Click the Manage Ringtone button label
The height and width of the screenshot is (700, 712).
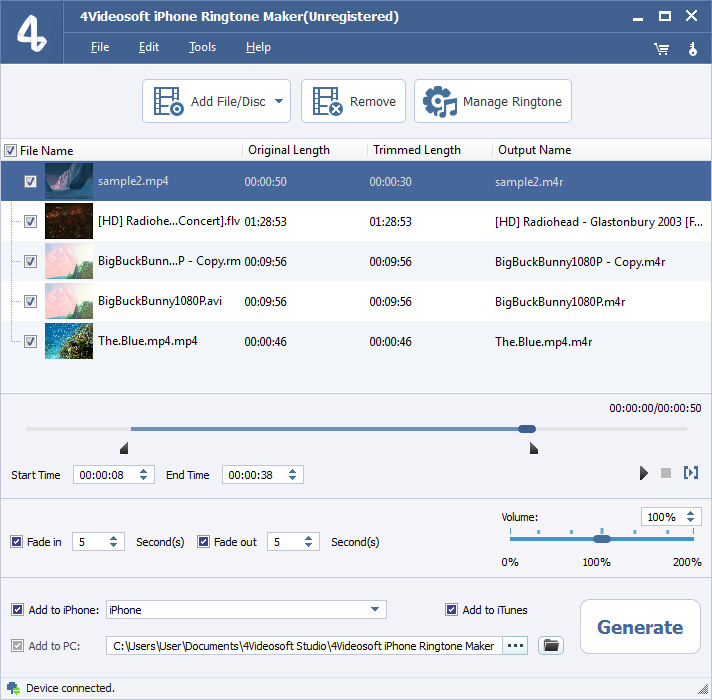point(512,101)
